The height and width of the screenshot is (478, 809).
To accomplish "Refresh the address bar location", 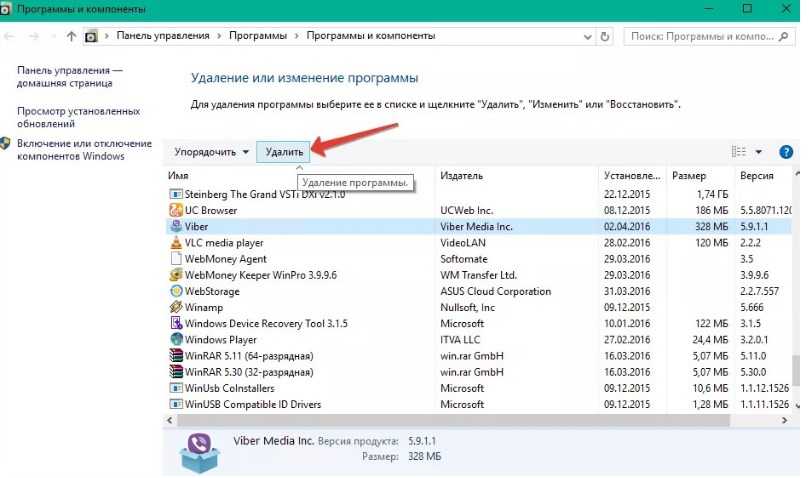I will point(605,36).
